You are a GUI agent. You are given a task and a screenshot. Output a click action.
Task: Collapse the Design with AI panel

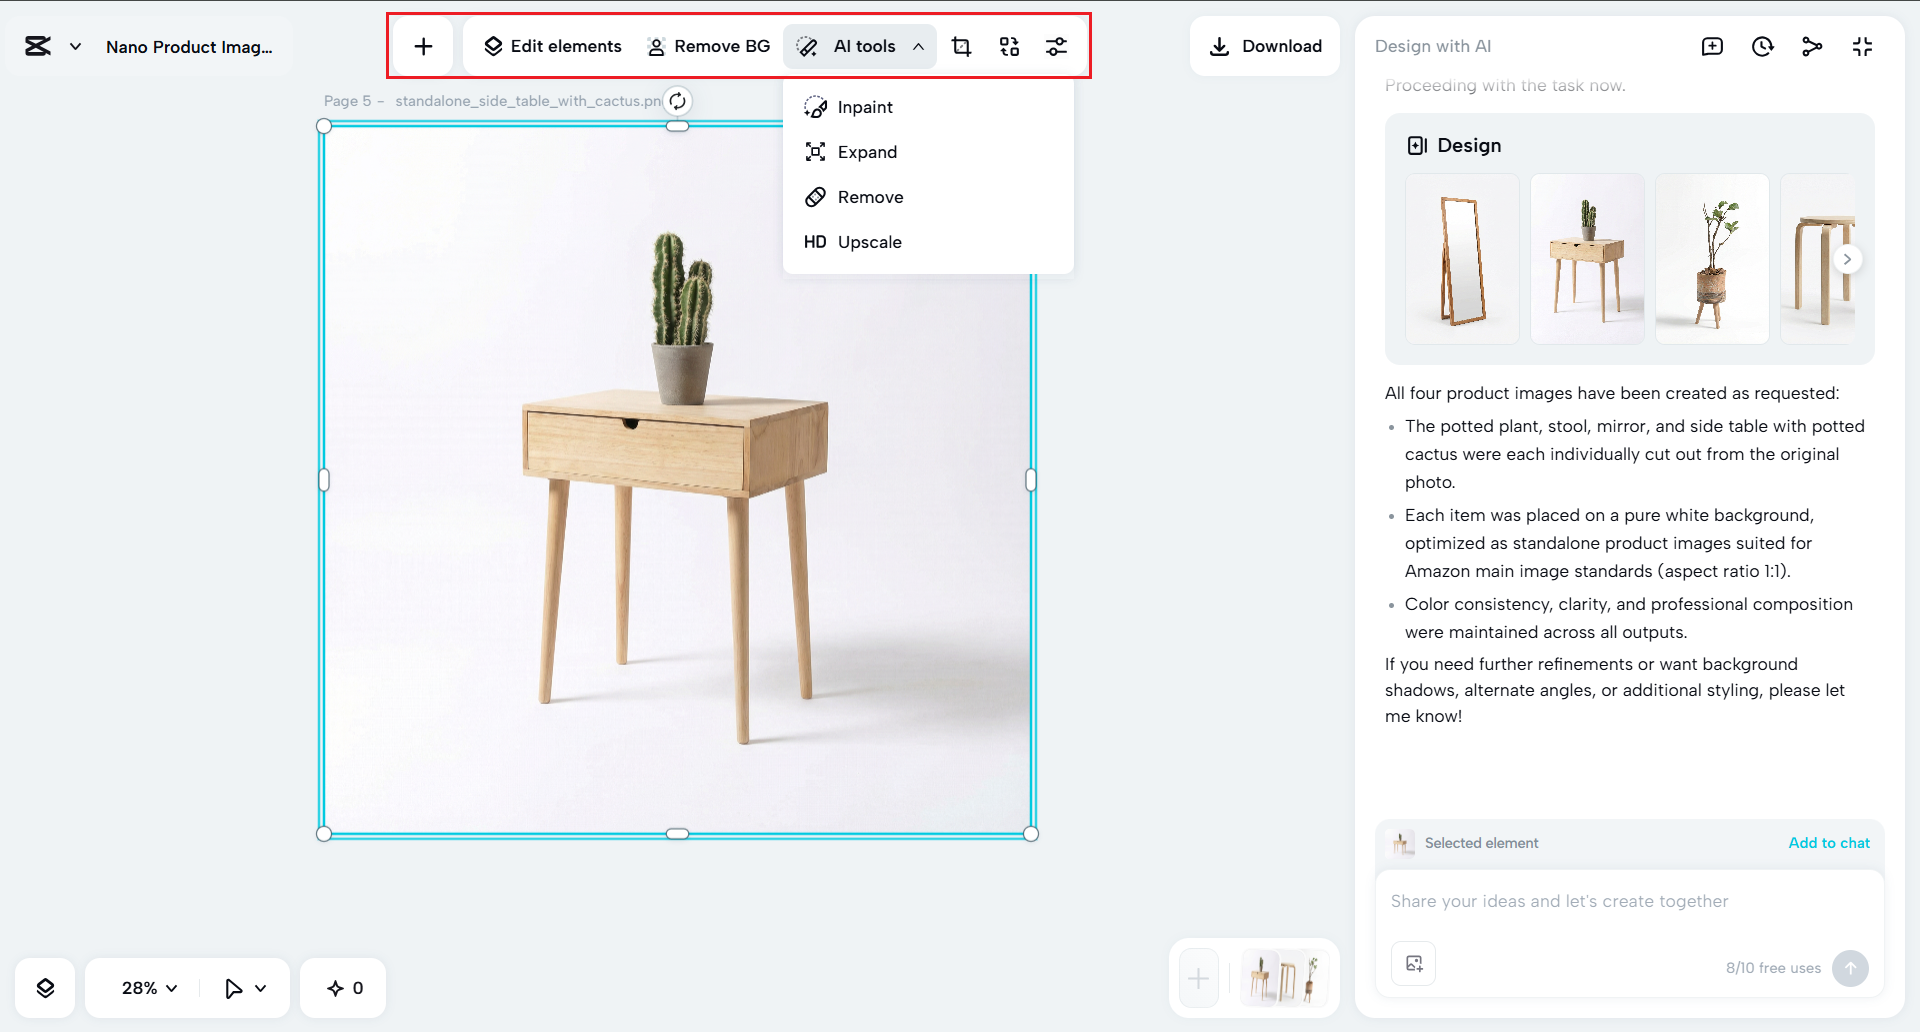(1862, 46)
